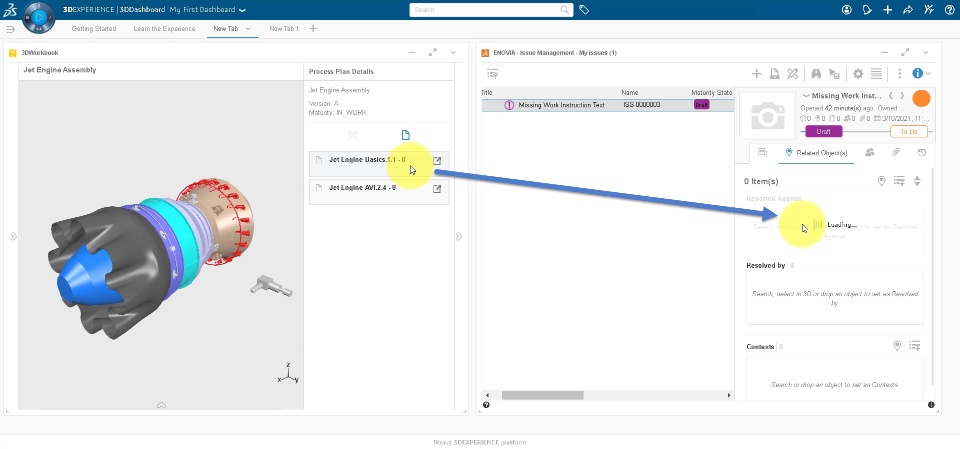960x449 pixels.
Task: Go to previous issue with left angle arrow
Action: coord(891,96)
